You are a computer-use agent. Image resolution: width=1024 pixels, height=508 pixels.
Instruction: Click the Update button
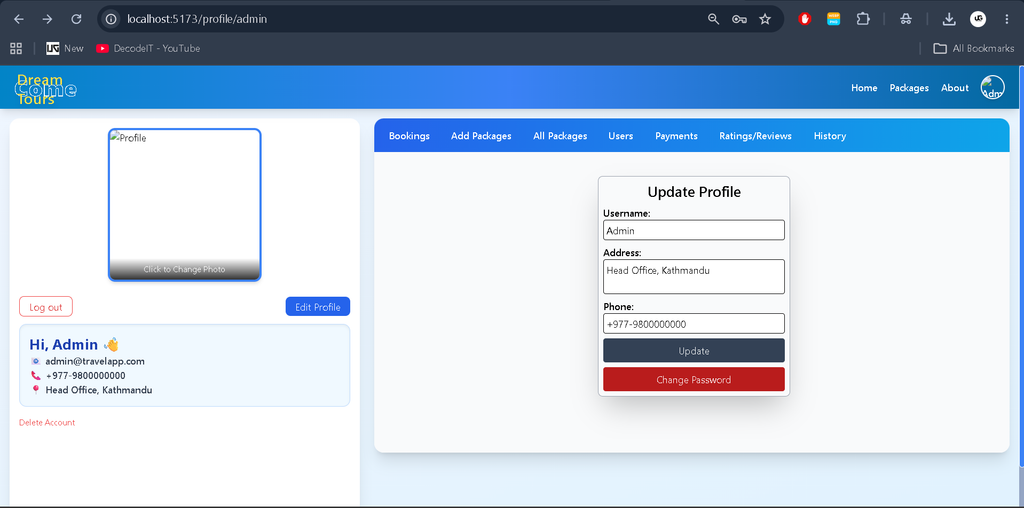pyautogui.click(x=694, y=351)
